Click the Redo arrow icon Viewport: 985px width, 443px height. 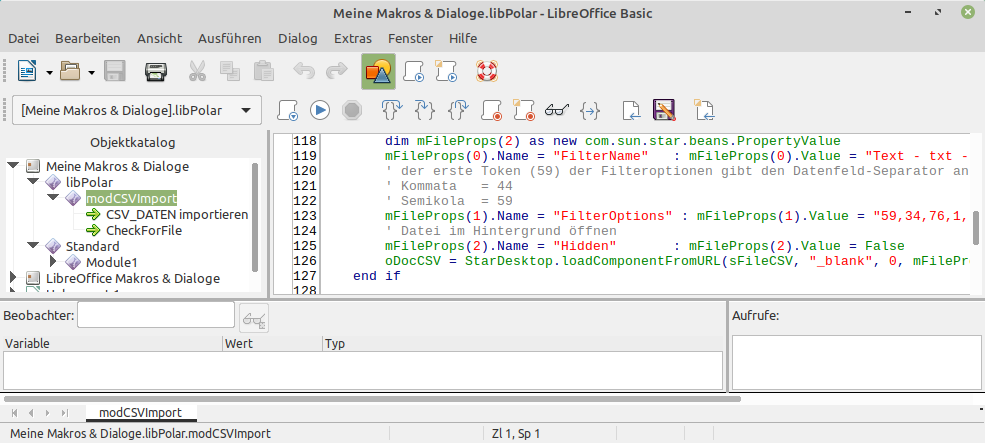tap(337, 72)
